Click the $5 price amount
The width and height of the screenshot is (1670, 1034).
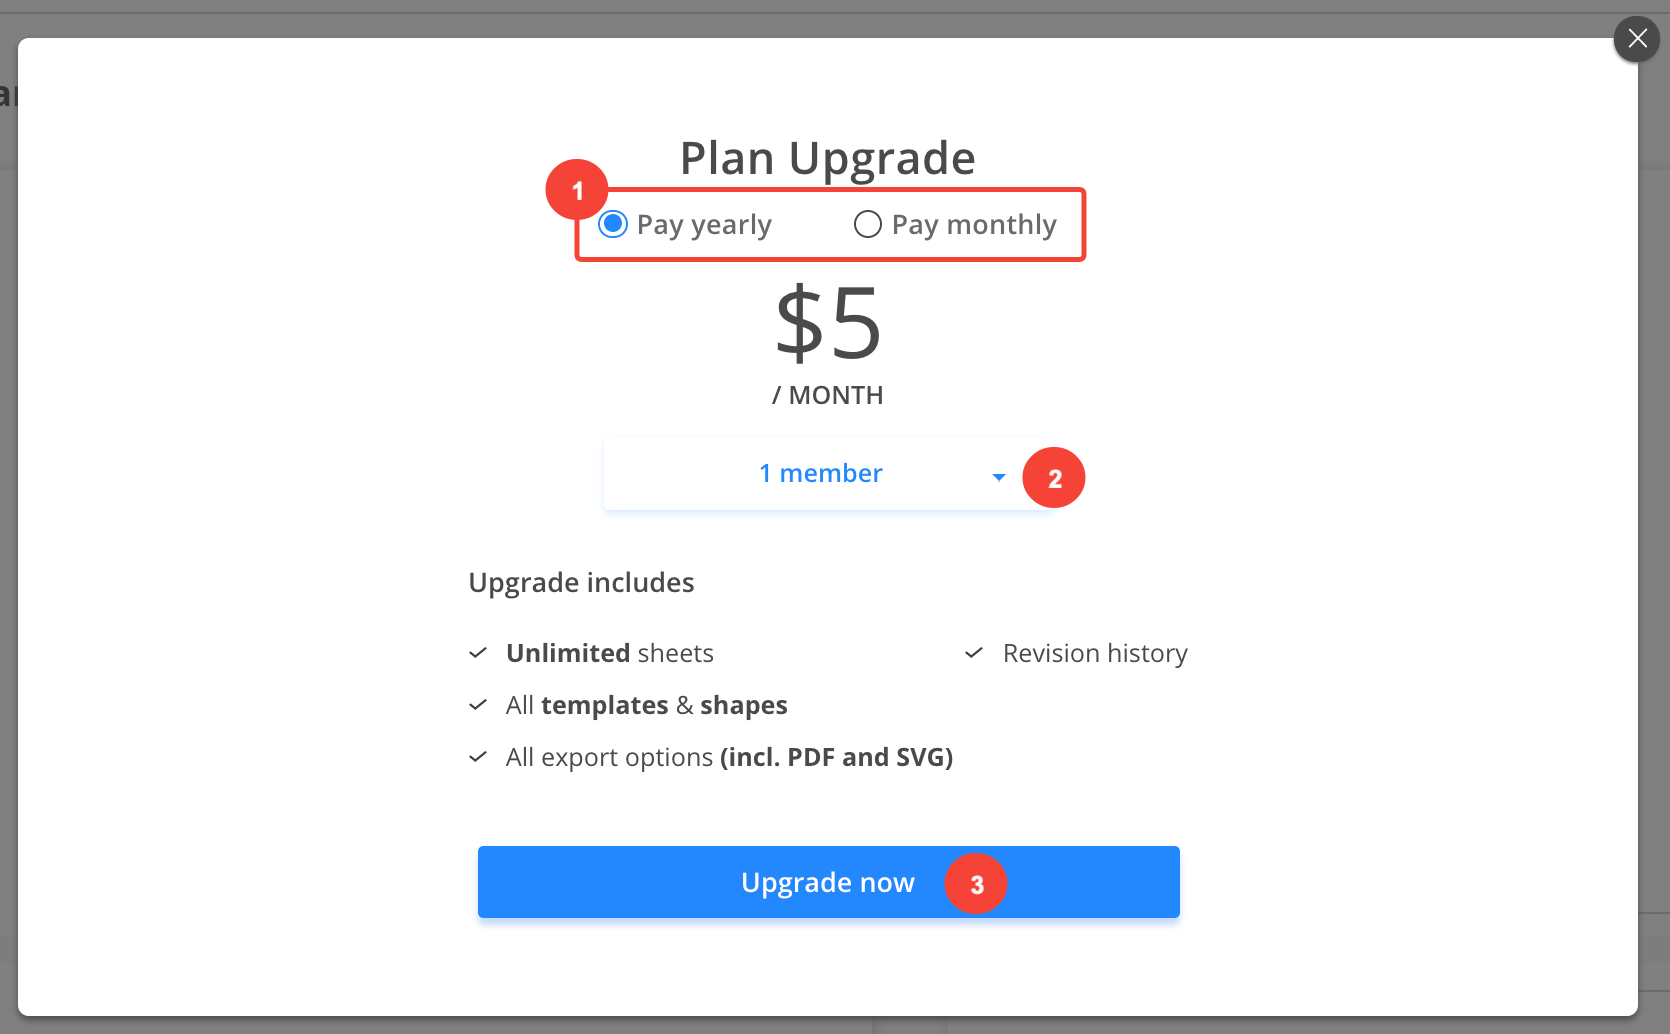pyautogui.click(x=828, y=323)
